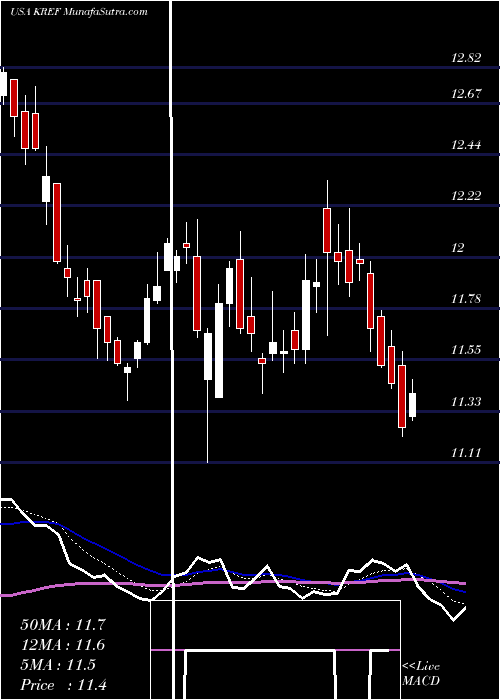Click the 50MA : 11.7 readout
This screenshot has width=500, height=700.
point(62,625)
